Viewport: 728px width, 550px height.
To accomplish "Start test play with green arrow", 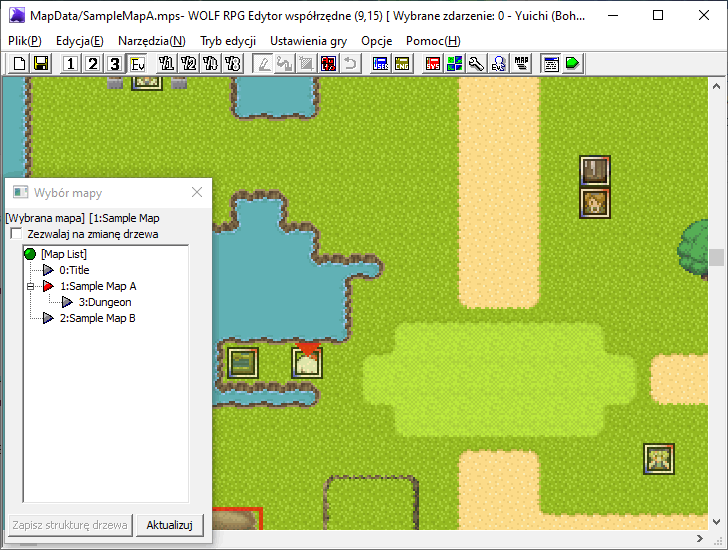I will (x=572, y=64).
